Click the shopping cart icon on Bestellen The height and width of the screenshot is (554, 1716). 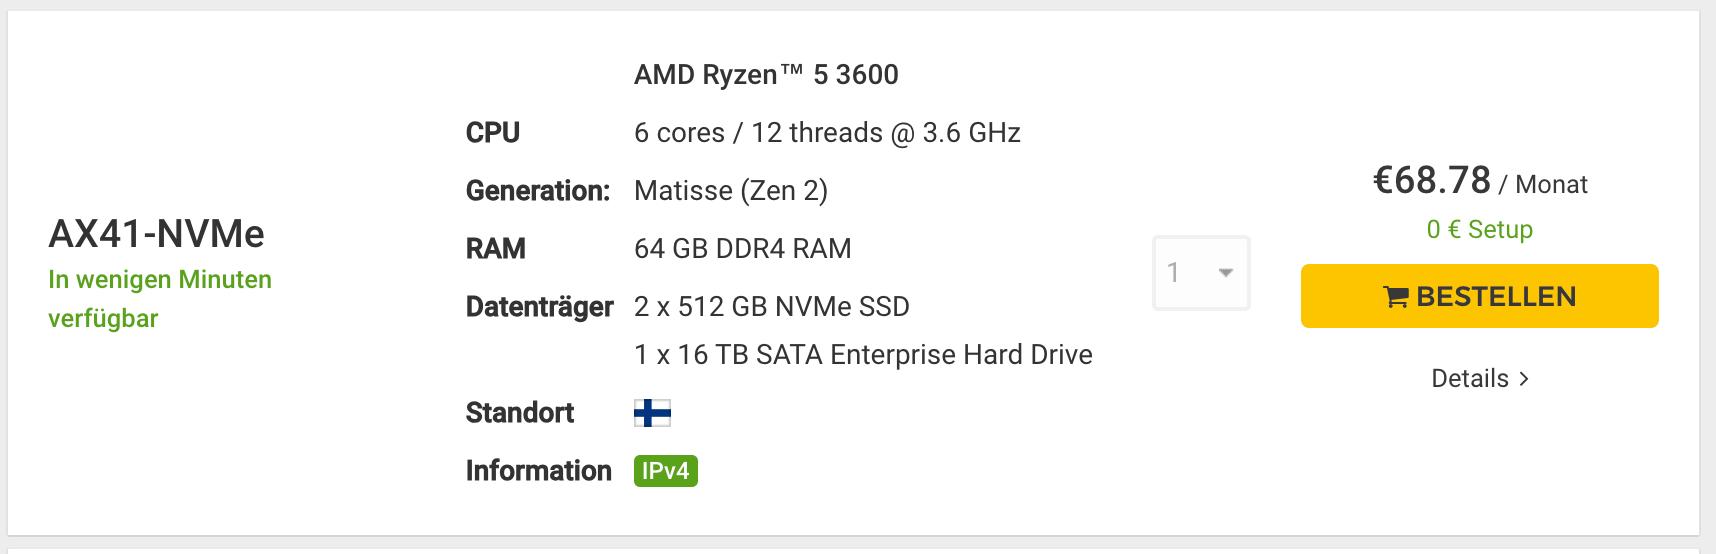tap(1396, 297)
